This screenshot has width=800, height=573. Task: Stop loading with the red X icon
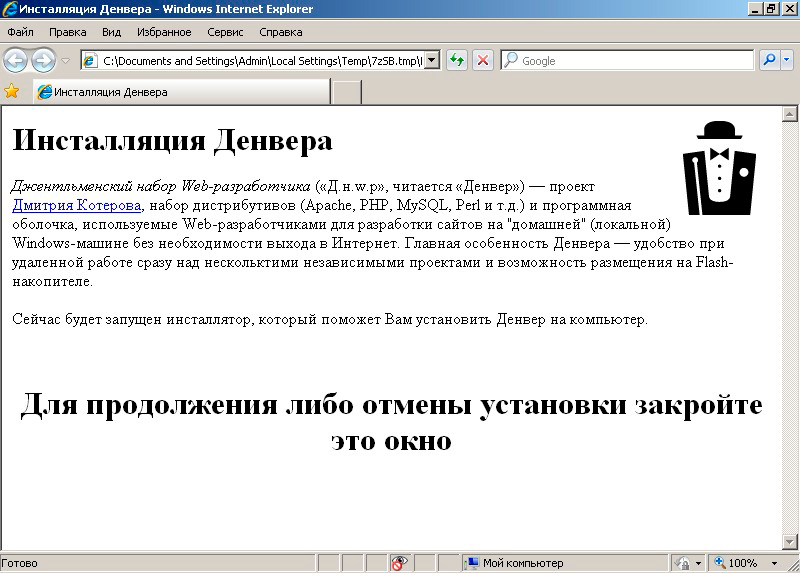coord(482,61)
